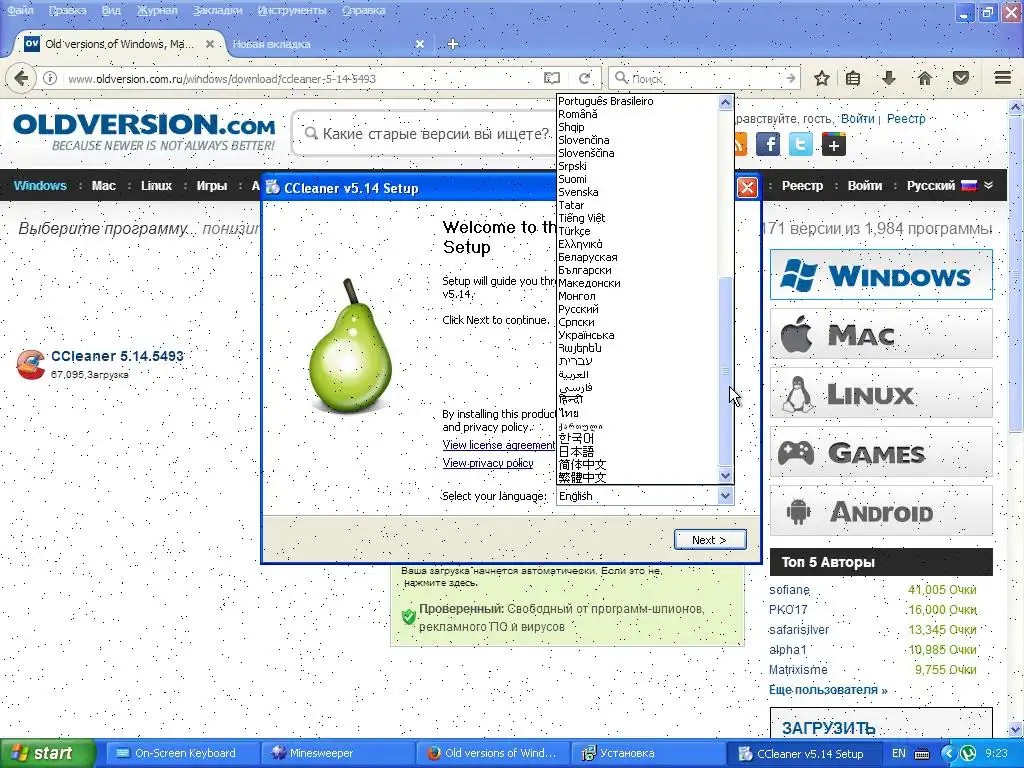Screen dimensions: 1024x768
Task: Reload the page with refresh icon
Action: 584,78
